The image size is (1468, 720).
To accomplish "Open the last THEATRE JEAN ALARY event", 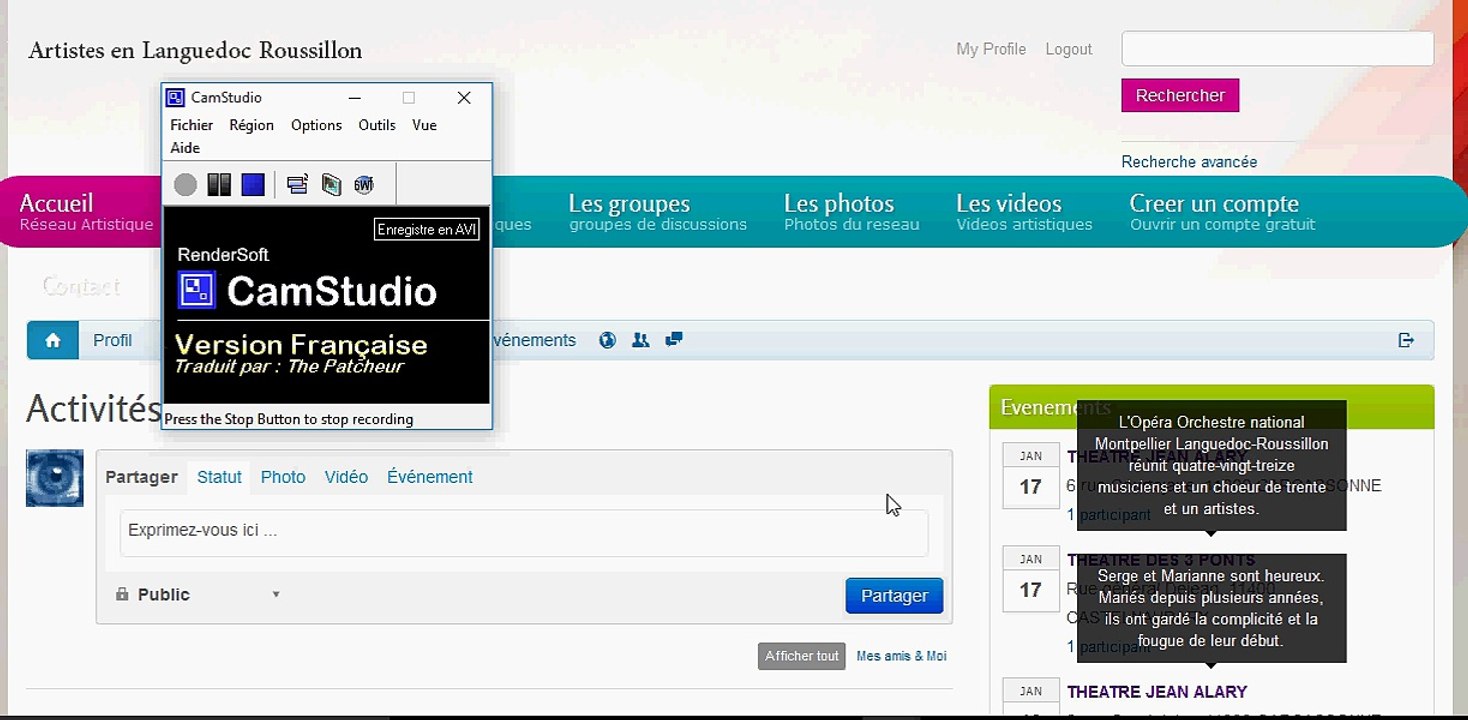I will pyautogui.click(x=1157, y=692).
